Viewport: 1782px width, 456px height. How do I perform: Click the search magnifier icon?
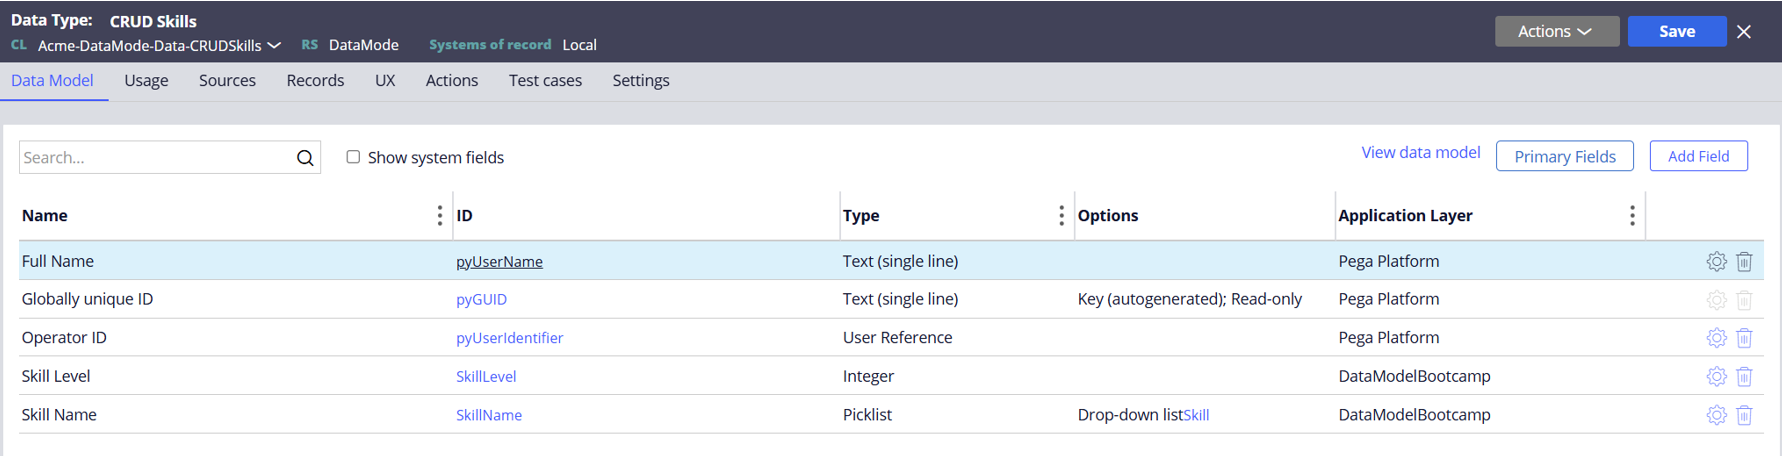click(305, 158)
